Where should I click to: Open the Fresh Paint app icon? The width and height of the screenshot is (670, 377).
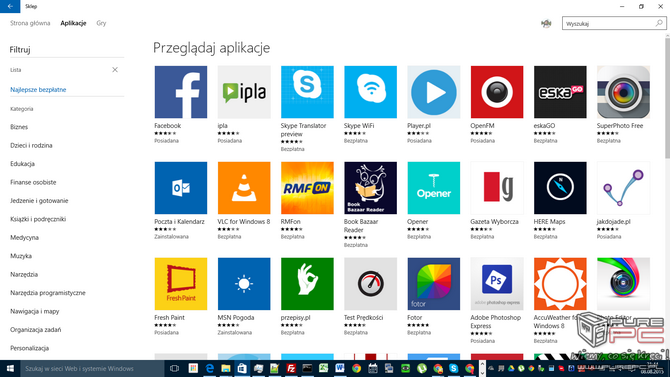point(181,284)
